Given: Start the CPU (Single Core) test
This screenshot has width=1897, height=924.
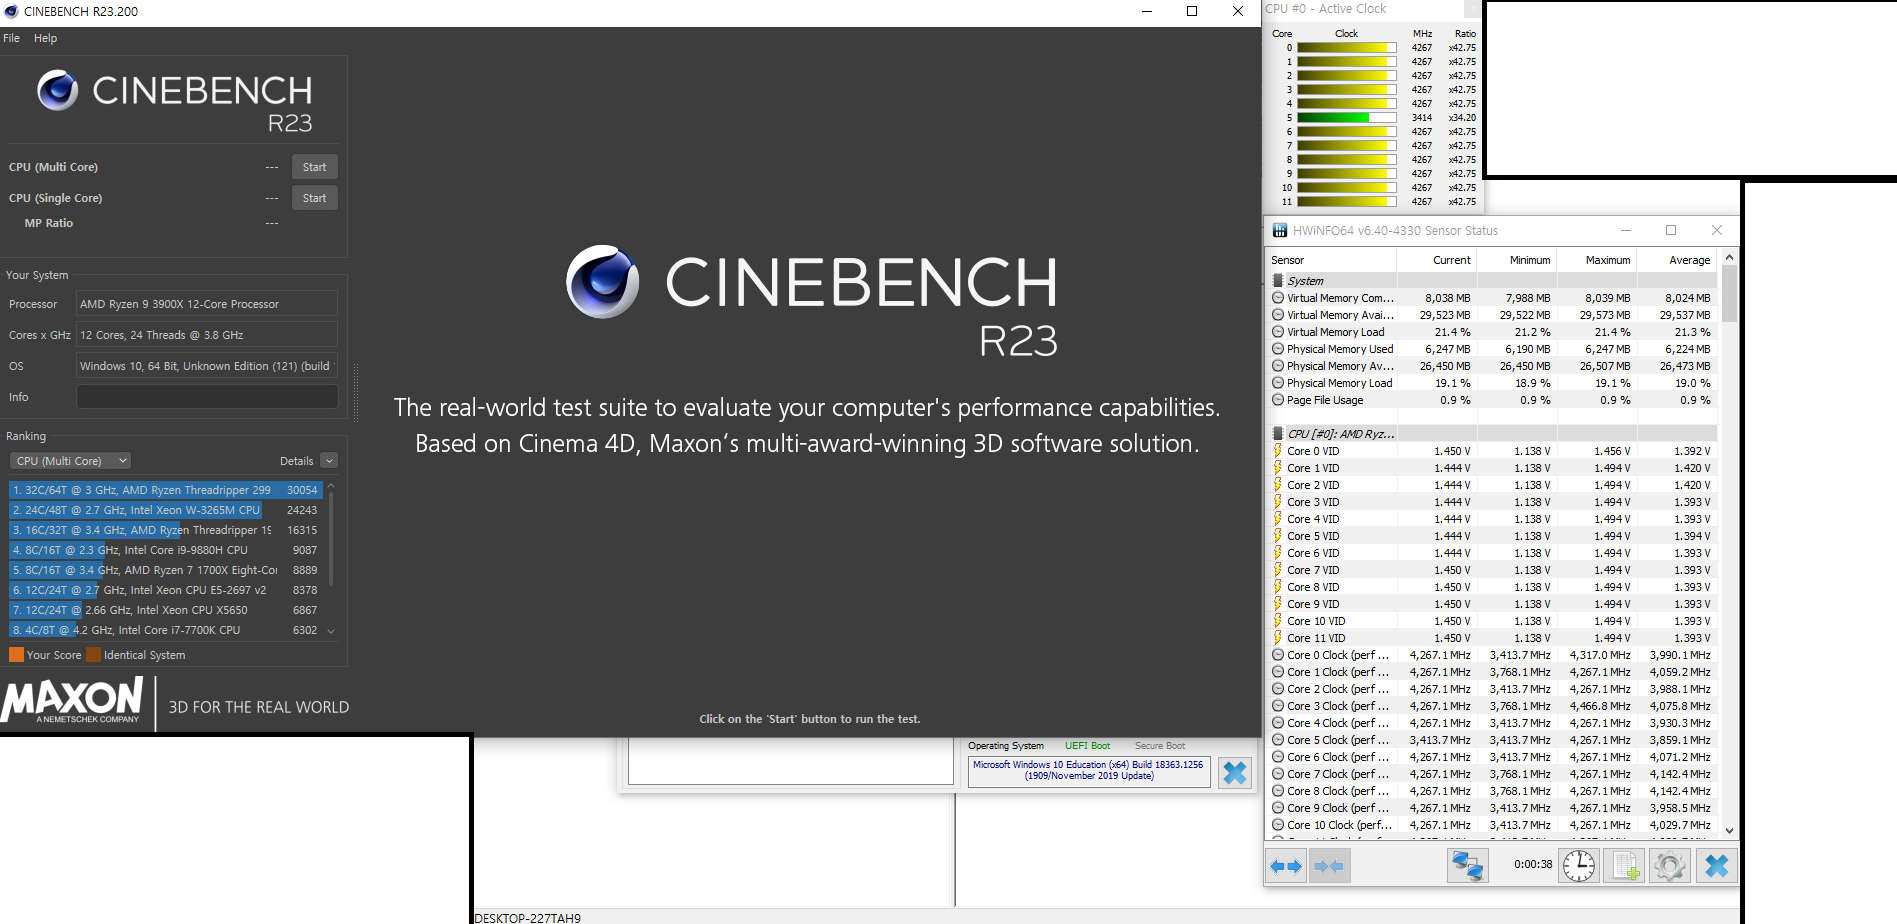Looking at the screenshot, I should tap(314, 198).
